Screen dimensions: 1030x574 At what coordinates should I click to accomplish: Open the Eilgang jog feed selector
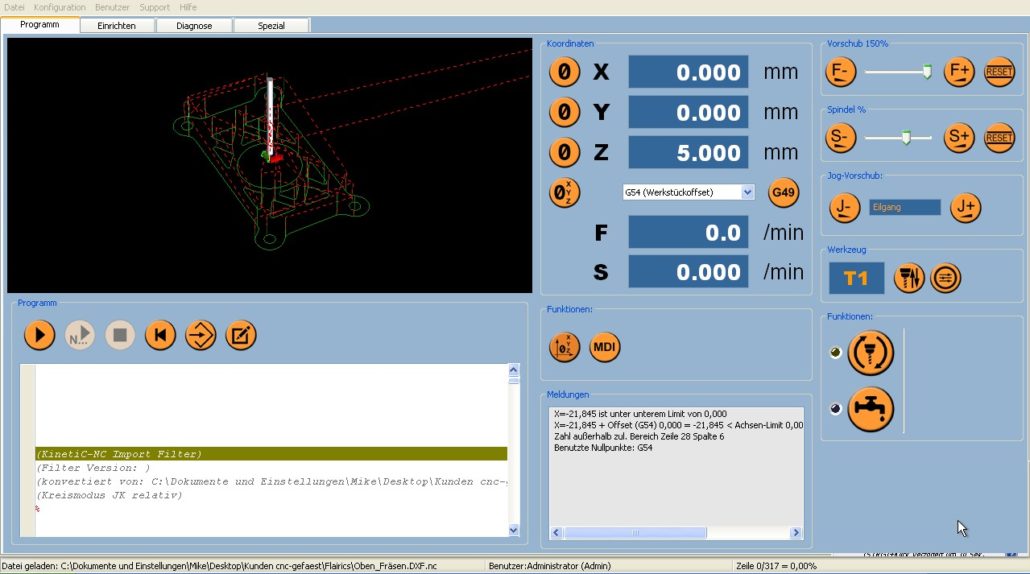pos(904,207)
